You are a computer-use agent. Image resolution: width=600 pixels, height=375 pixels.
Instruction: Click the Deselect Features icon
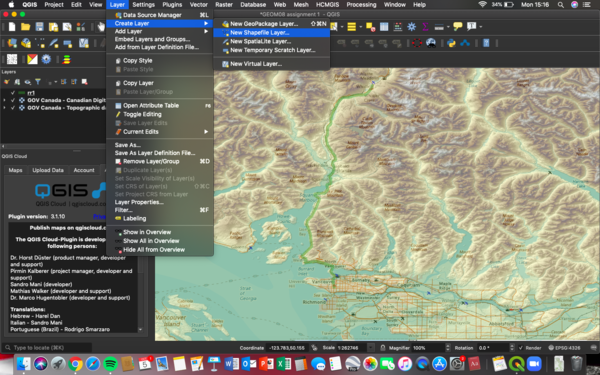tap(370, 27)
